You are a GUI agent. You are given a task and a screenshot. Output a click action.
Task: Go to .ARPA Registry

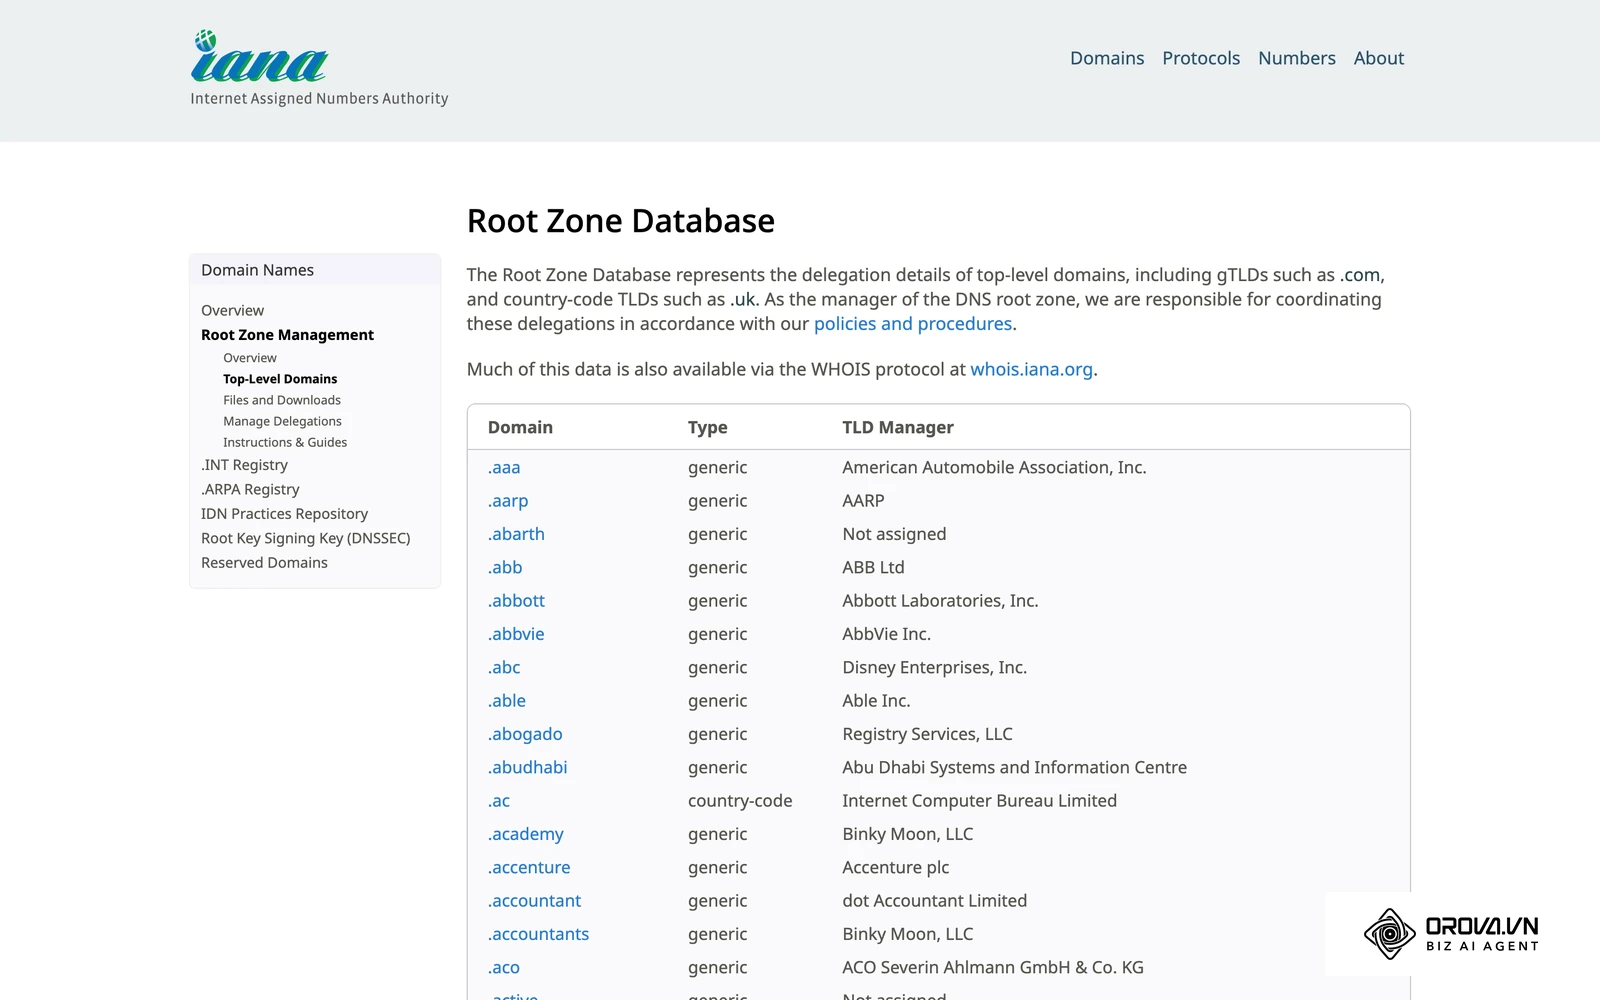coord(250,489)
